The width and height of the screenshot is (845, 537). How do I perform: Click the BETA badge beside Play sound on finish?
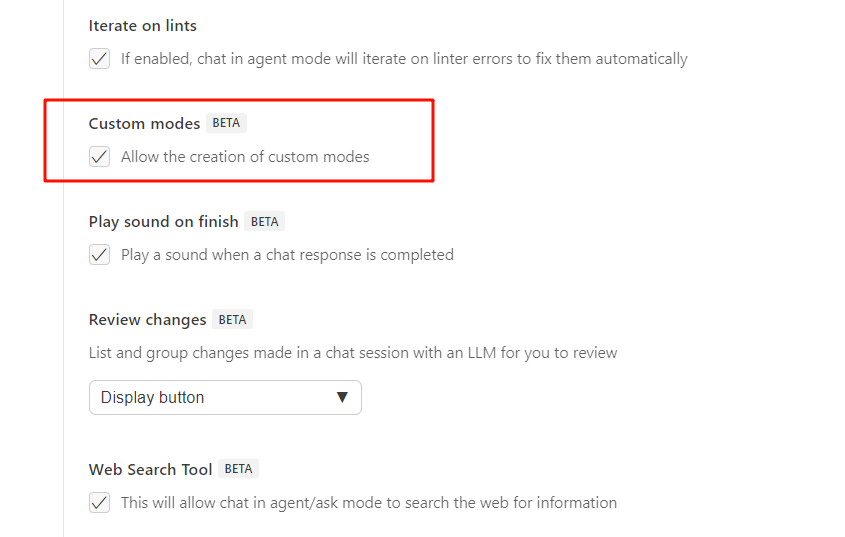point(265,222)
